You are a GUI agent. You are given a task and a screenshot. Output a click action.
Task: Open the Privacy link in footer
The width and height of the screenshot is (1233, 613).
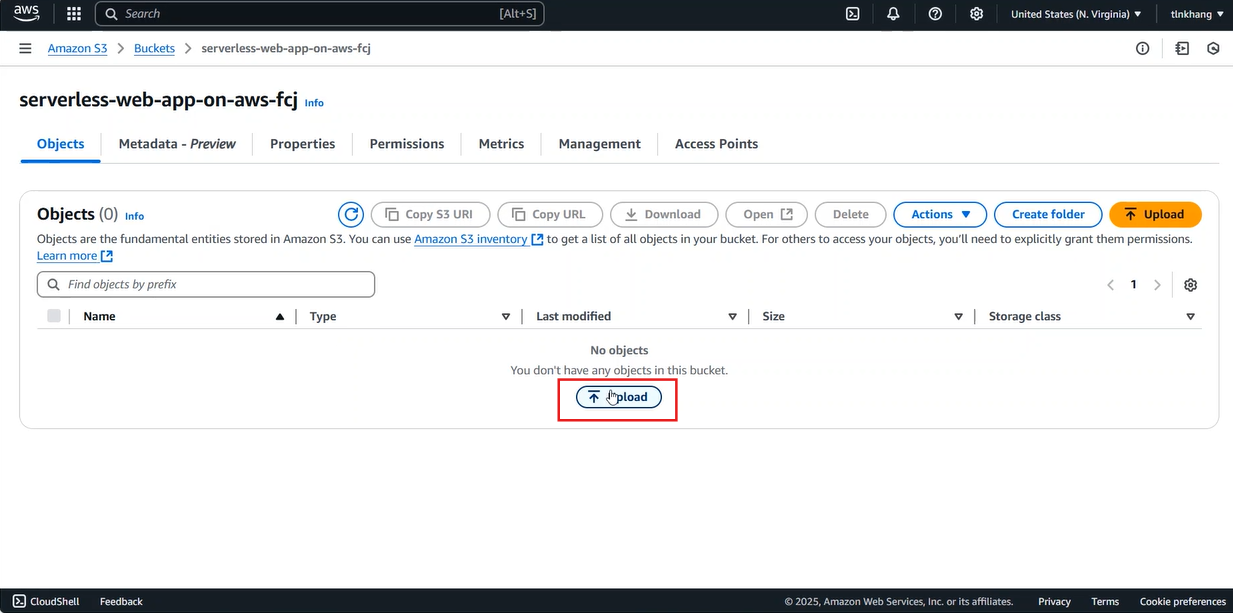click(x=1054, y=601)
